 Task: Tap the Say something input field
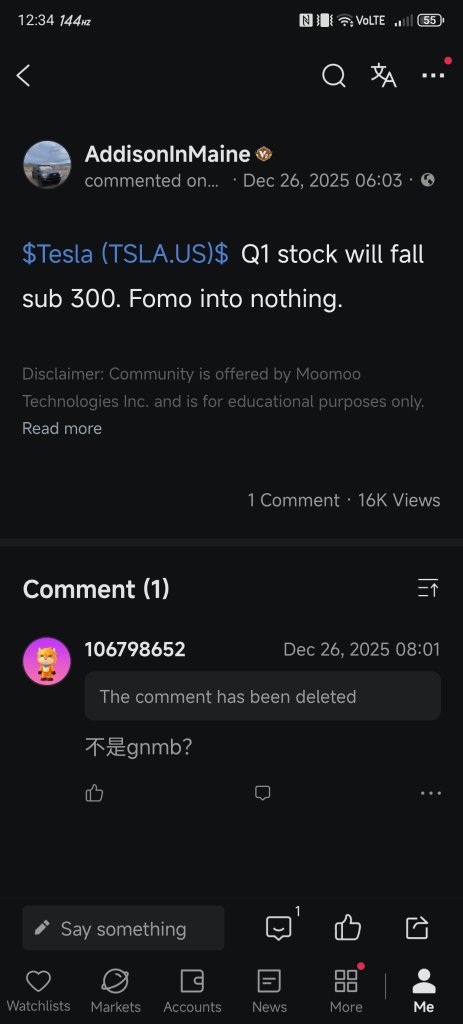pyautogui.click(x=123, y=927)
